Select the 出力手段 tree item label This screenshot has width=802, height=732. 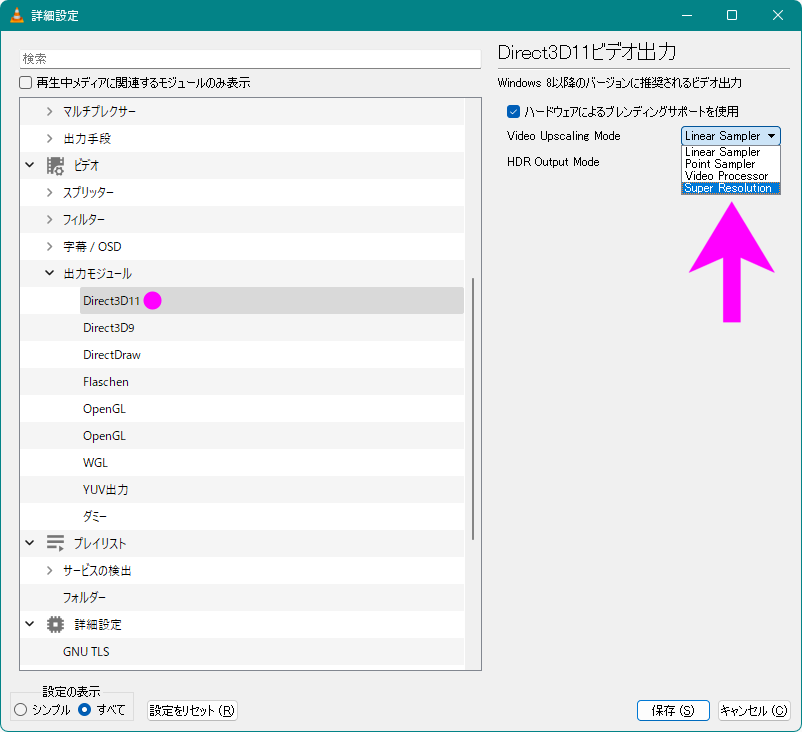click(87, 139)
